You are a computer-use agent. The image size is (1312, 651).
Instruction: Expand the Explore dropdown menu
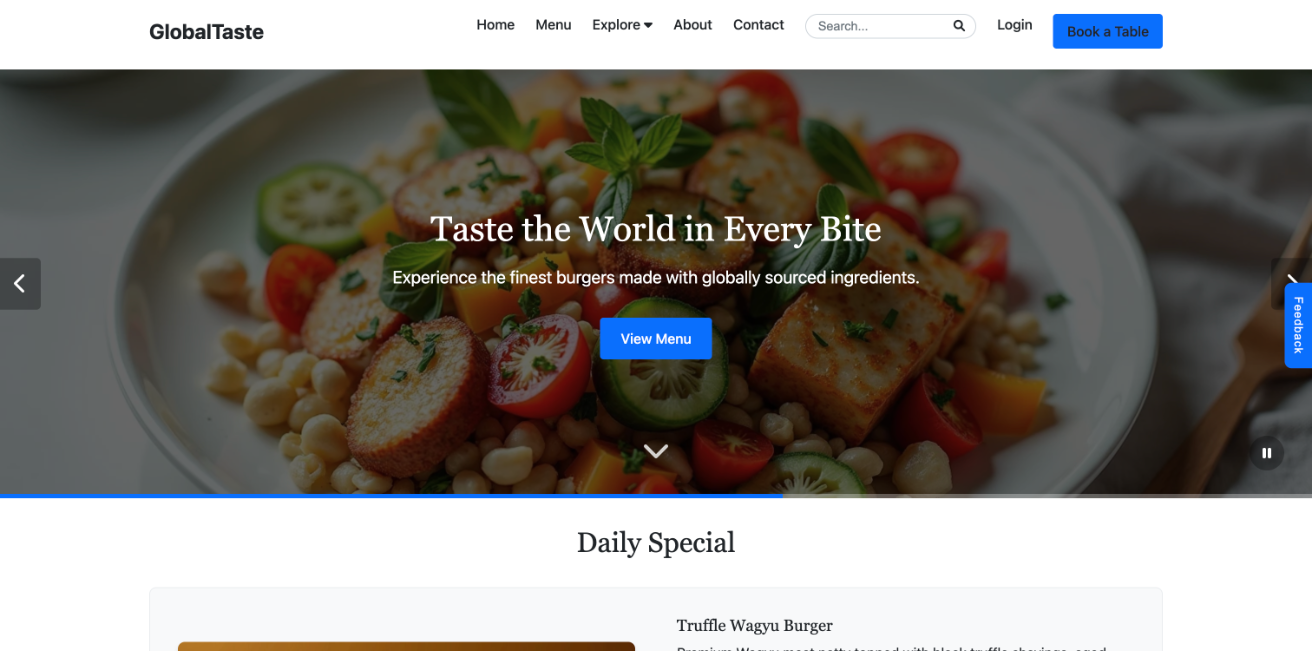tap(622, 25)
